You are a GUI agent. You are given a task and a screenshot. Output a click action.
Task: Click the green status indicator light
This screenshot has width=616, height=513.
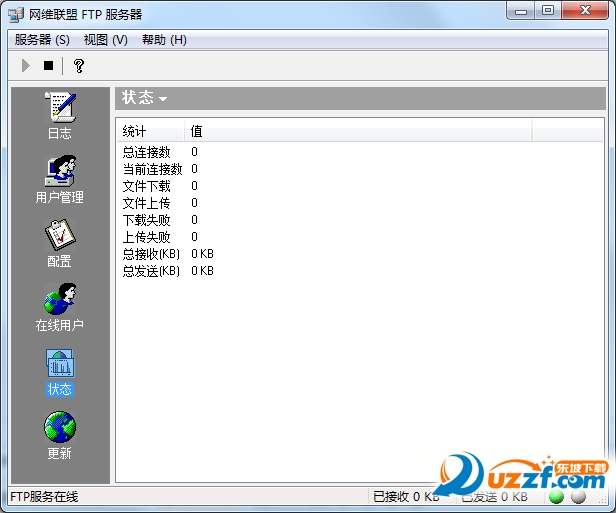556,497
